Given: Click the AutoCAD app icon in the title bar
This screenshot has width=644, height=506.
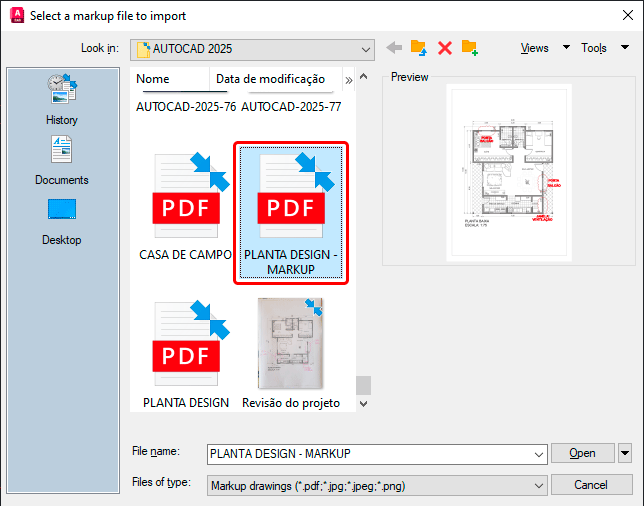Looking at the screenshot, I should pos(17,16).
